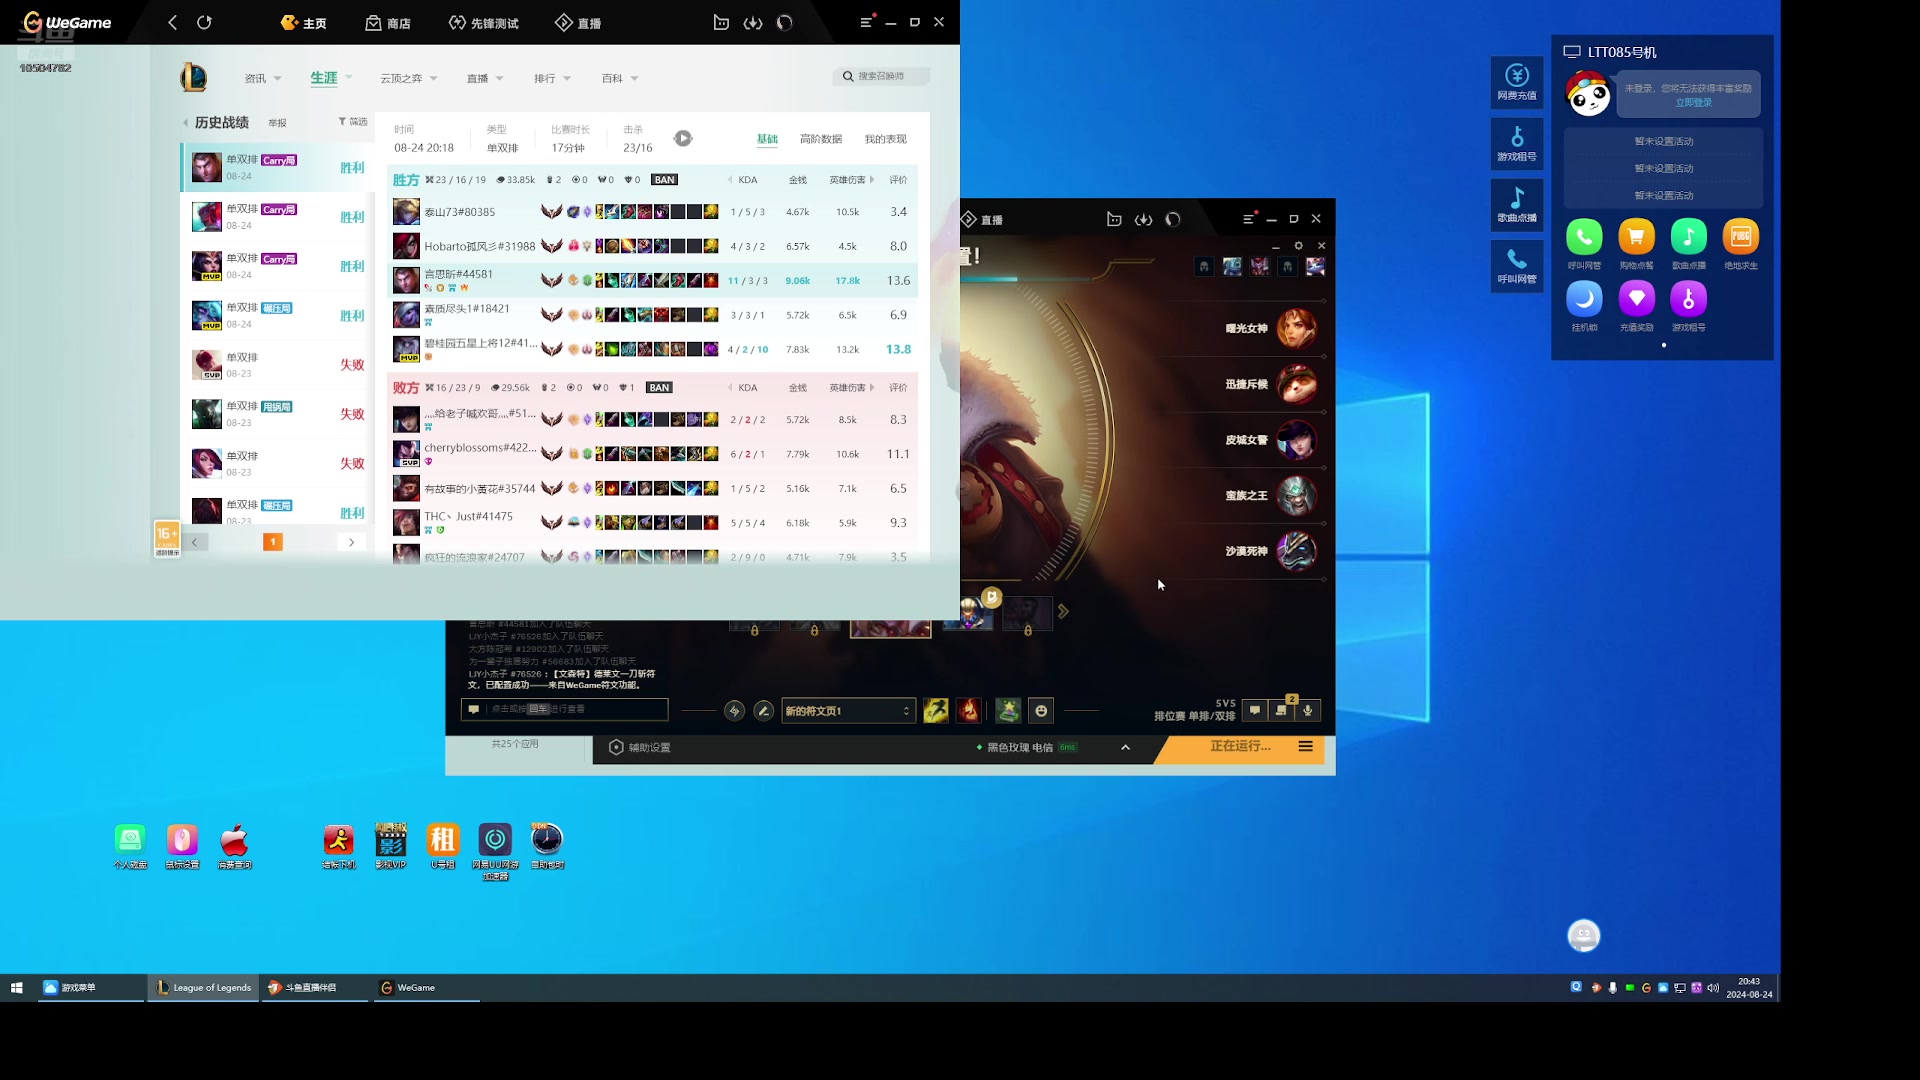Open the 主页 home tab in WeGame
The height and width of the screenshot is (1080, 1920).
click(x=304, y=22)
